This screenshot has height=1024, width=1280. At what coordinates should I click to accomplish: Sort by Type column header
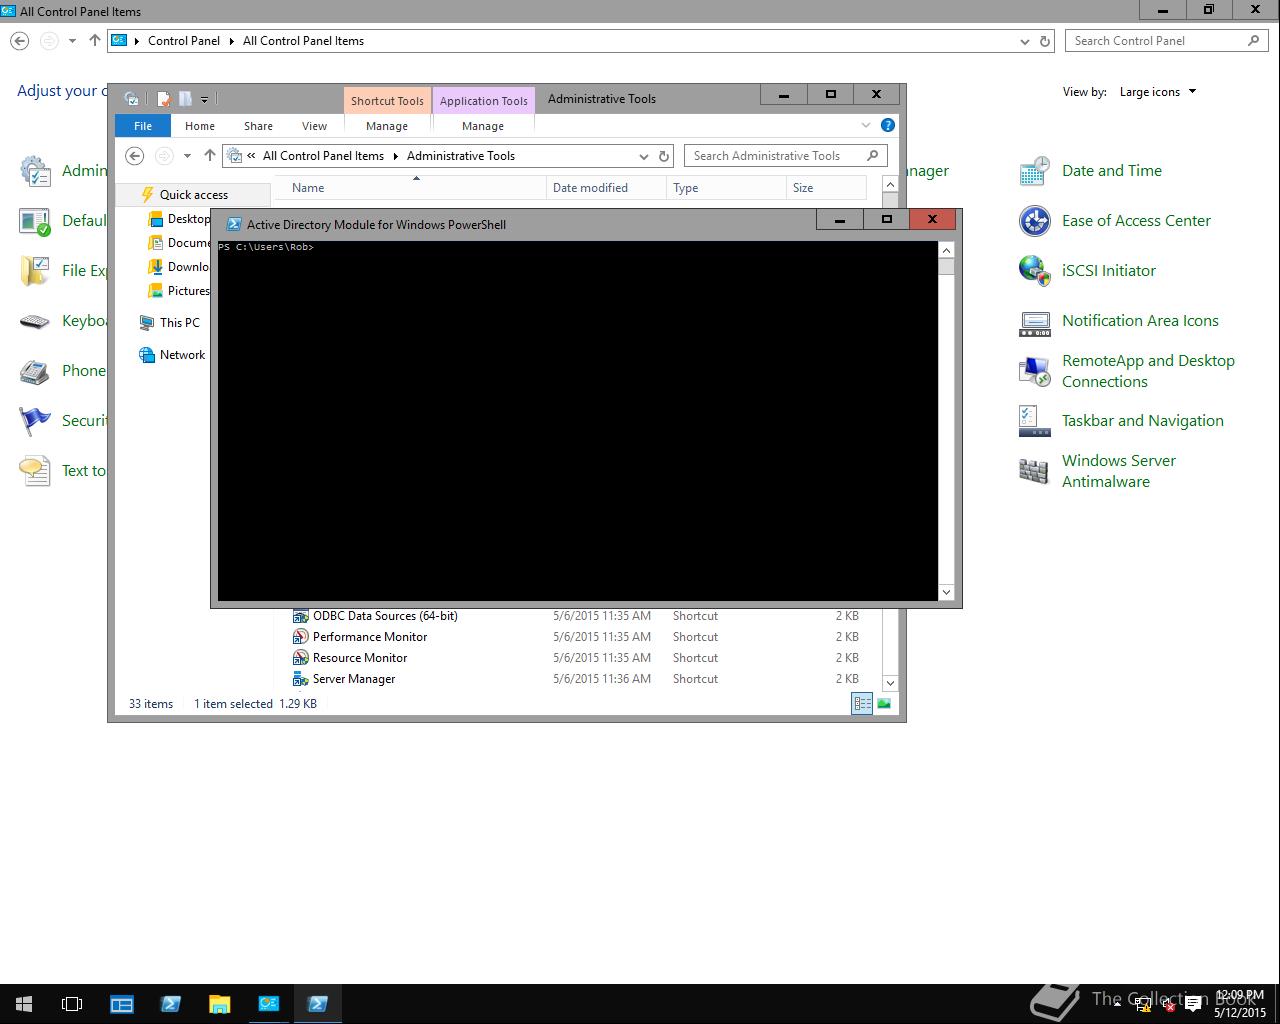pos(726,188)
